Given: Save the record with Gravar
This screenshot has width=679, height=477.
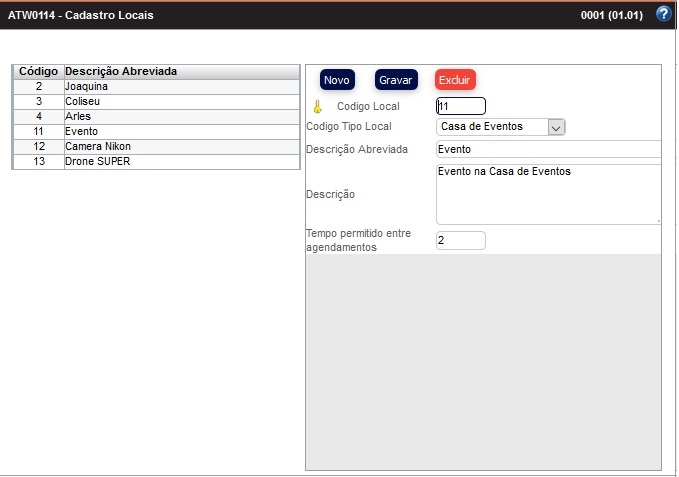Looking at the screenshot, I should 396,80.
